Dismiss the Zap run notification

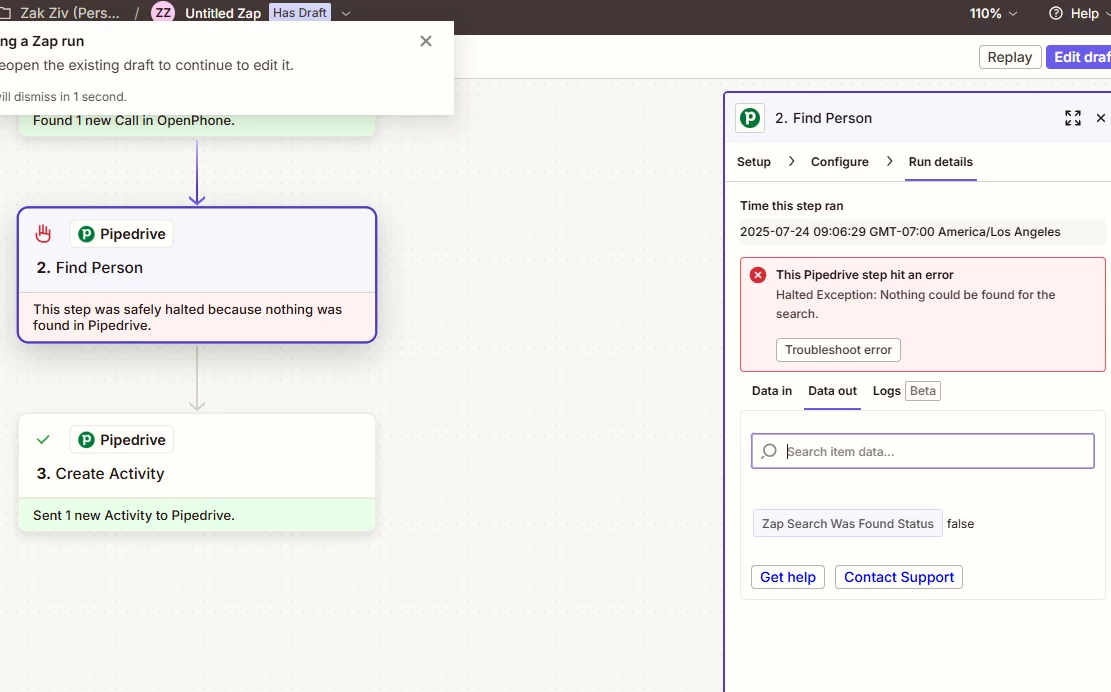pyautogui.click(x=426, y=41)
